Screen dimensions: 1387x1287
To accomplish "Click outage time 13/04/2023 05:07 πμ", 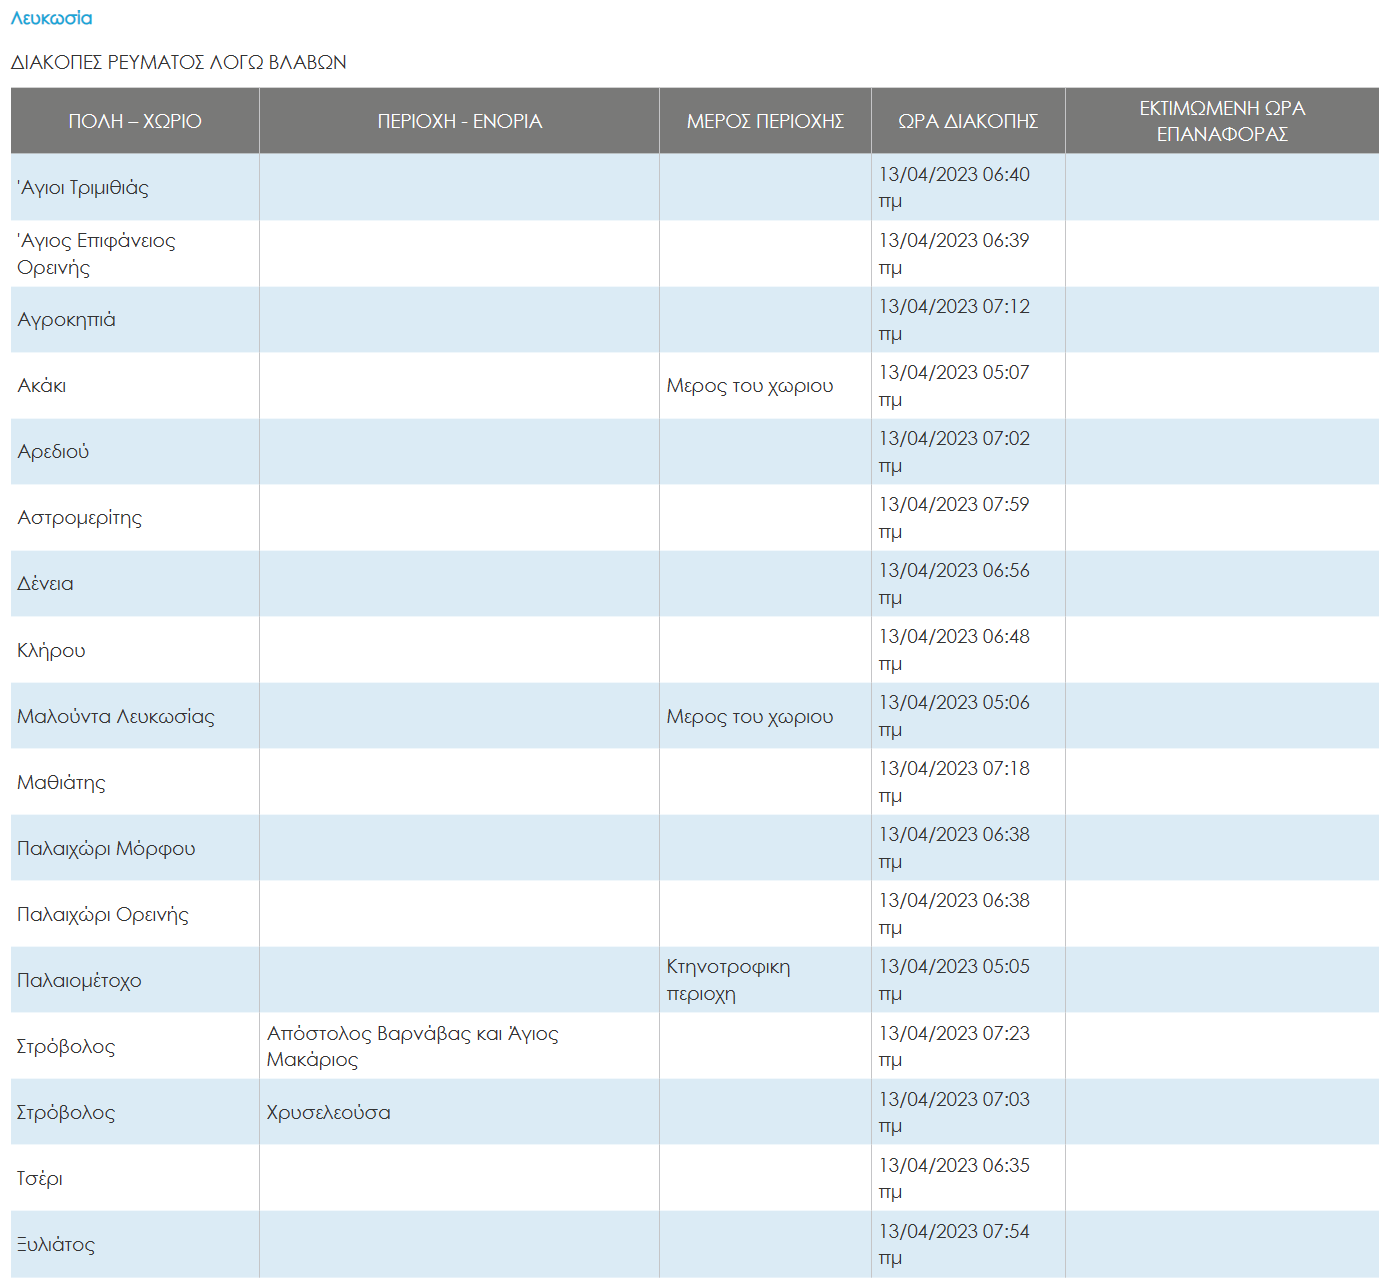I will tap(968, 386).
